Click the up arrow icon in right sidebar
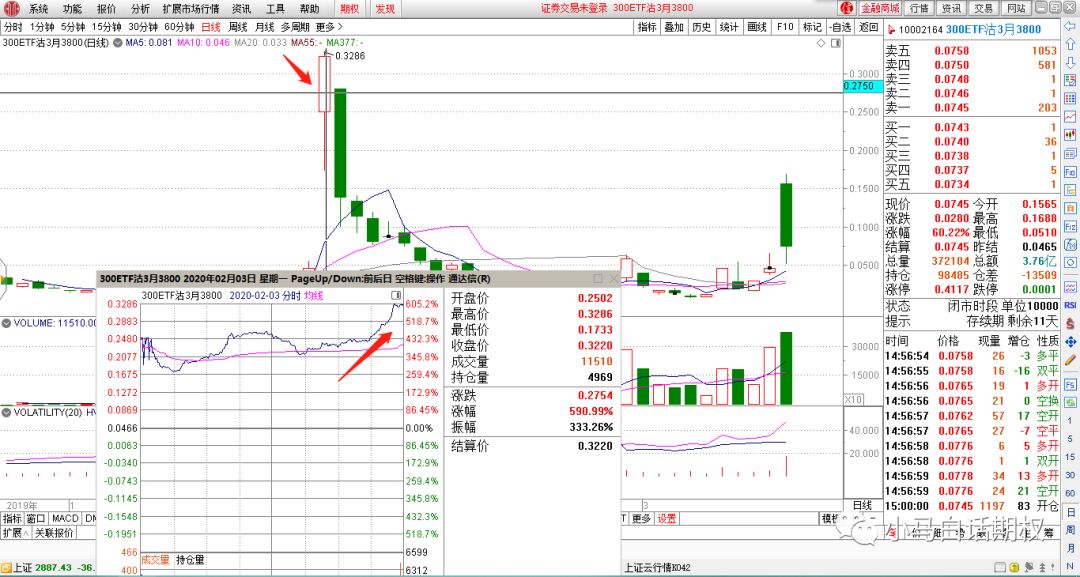Image resolution: width=1080 pixels, height=577 pixels. [x=1070, y=44]
